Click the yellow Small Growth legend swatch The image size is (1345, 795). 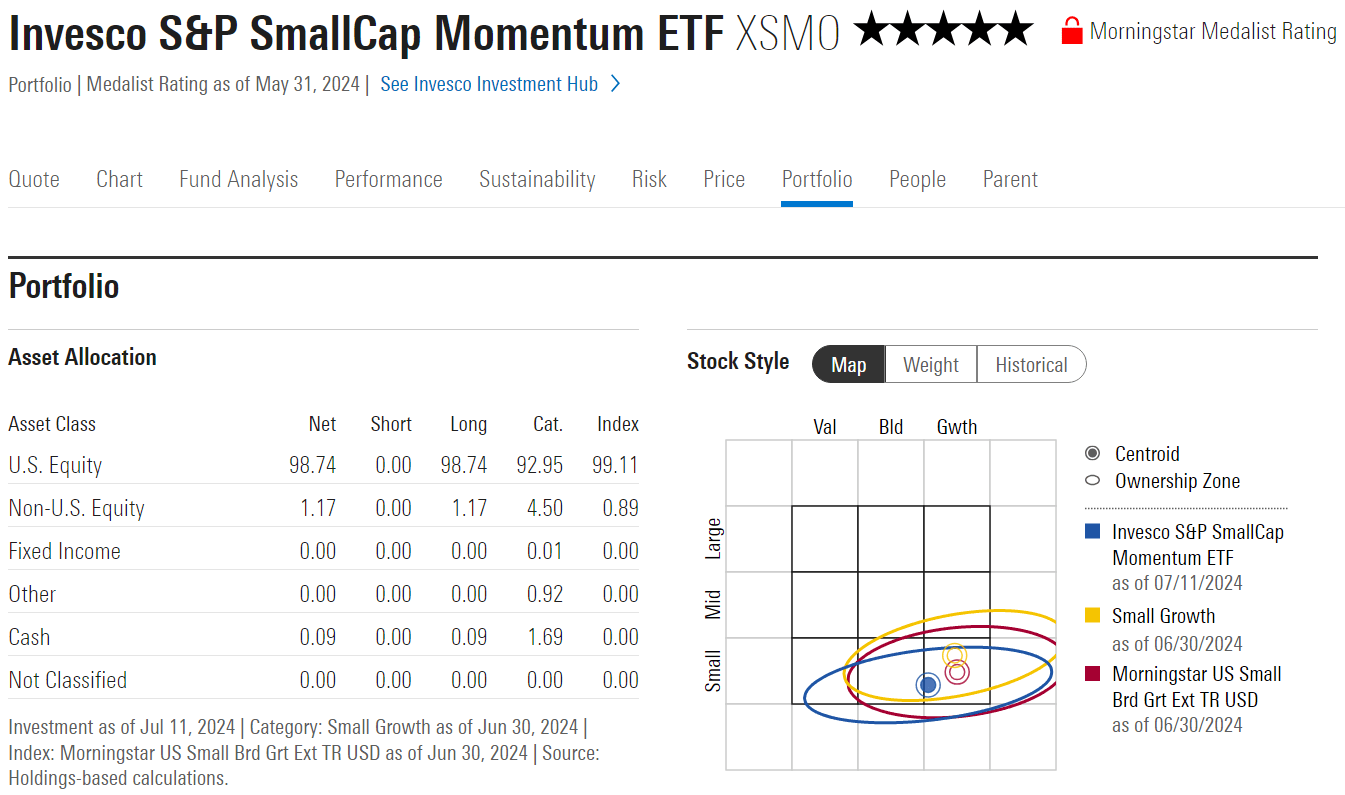(x=1093, y=616)
